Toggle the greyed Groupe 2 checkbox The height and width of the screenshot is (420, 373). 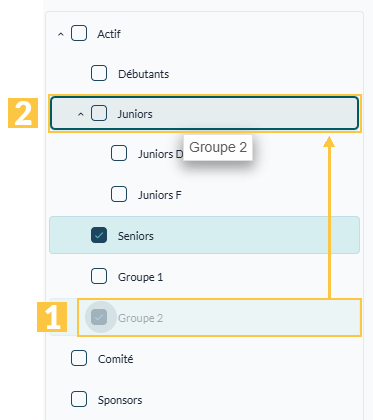coord(99,317)
